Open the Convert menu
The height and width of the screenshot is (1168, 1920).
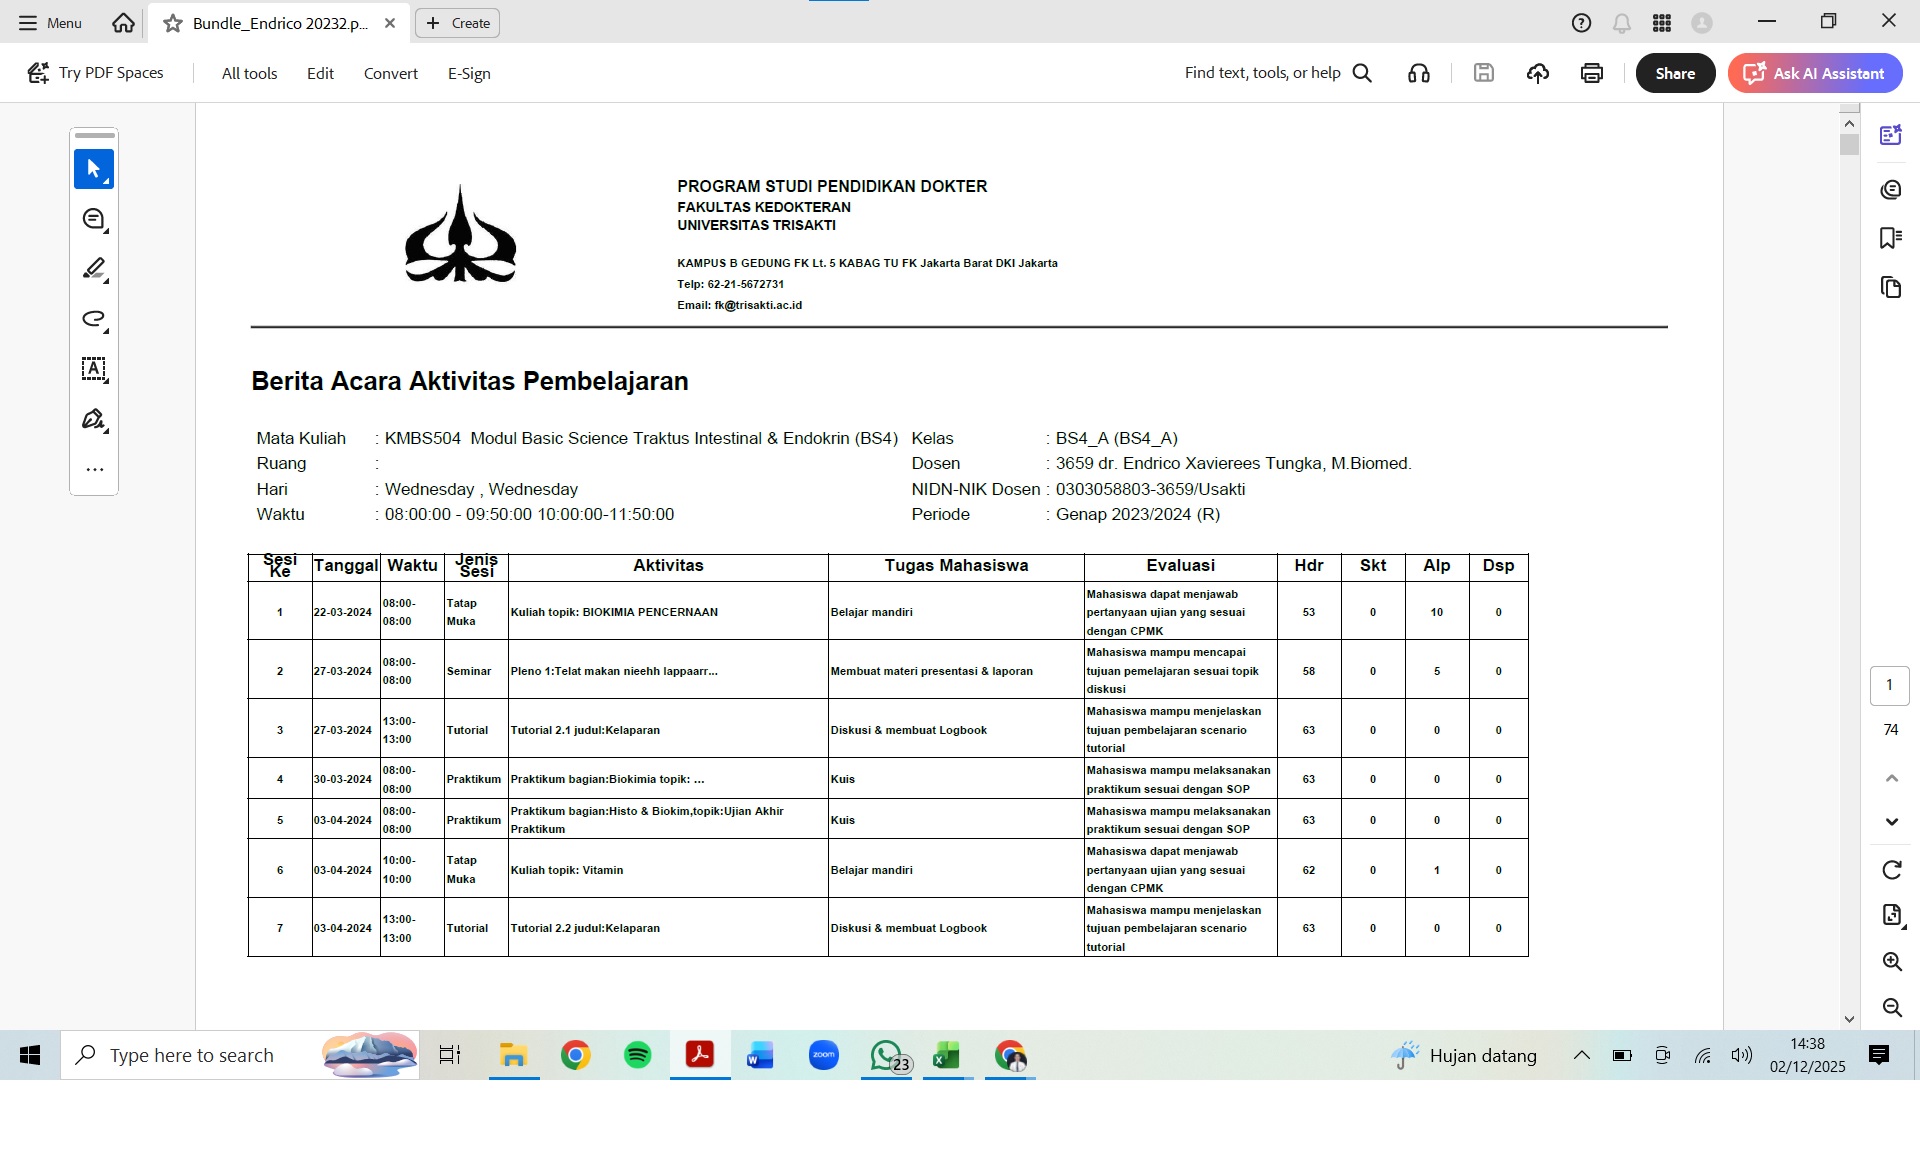(390, 73)
